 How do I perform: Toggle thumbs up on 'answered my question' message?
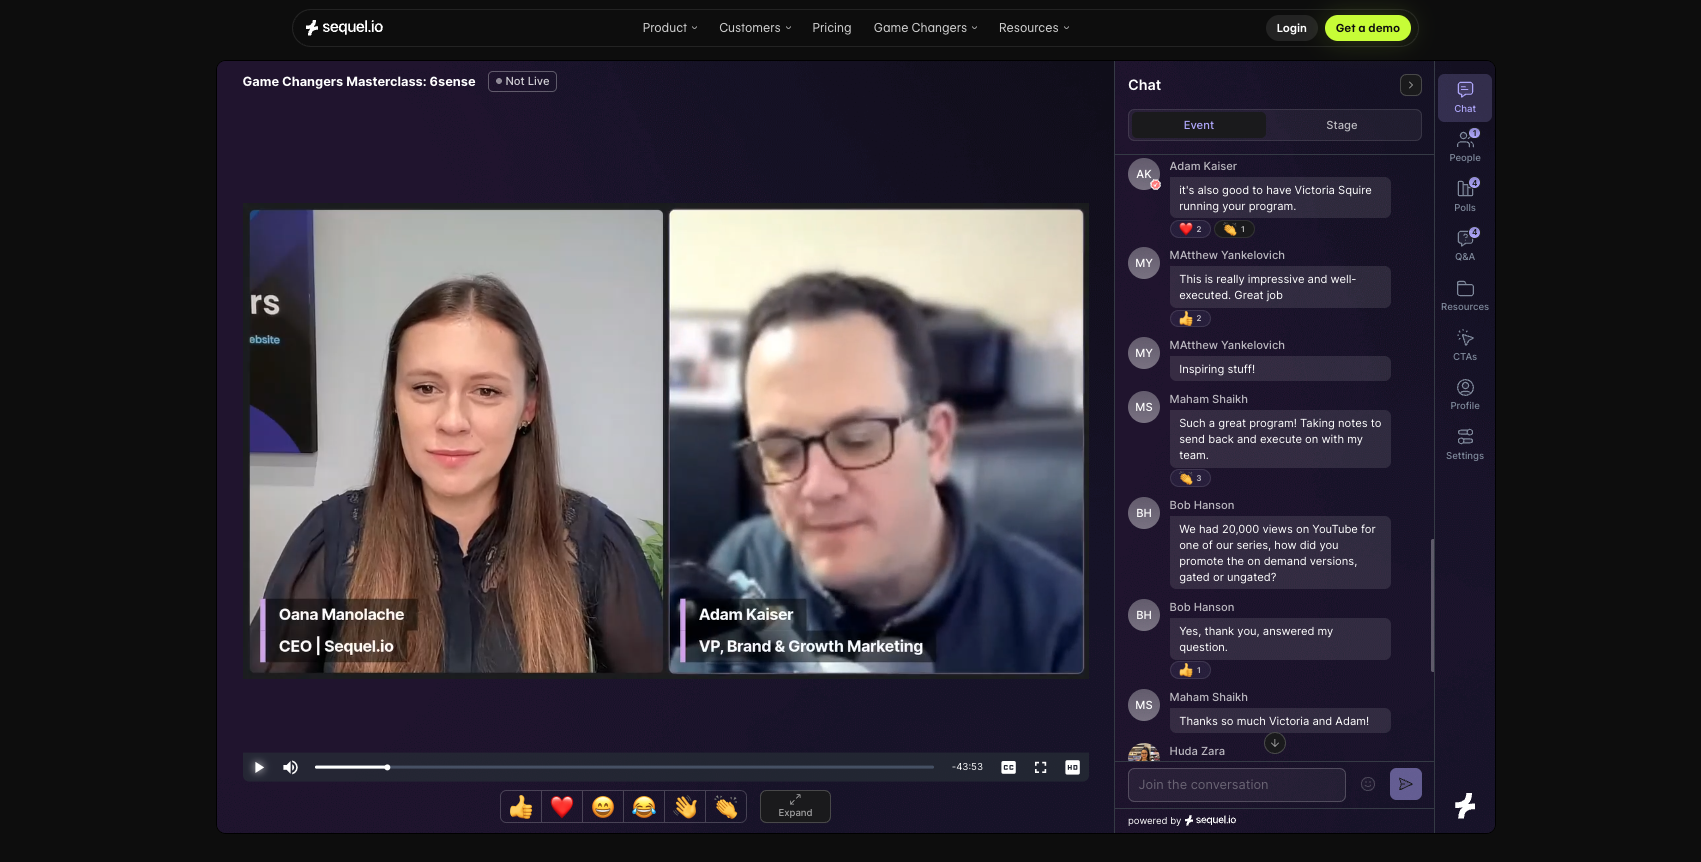tap(1190, 670)
